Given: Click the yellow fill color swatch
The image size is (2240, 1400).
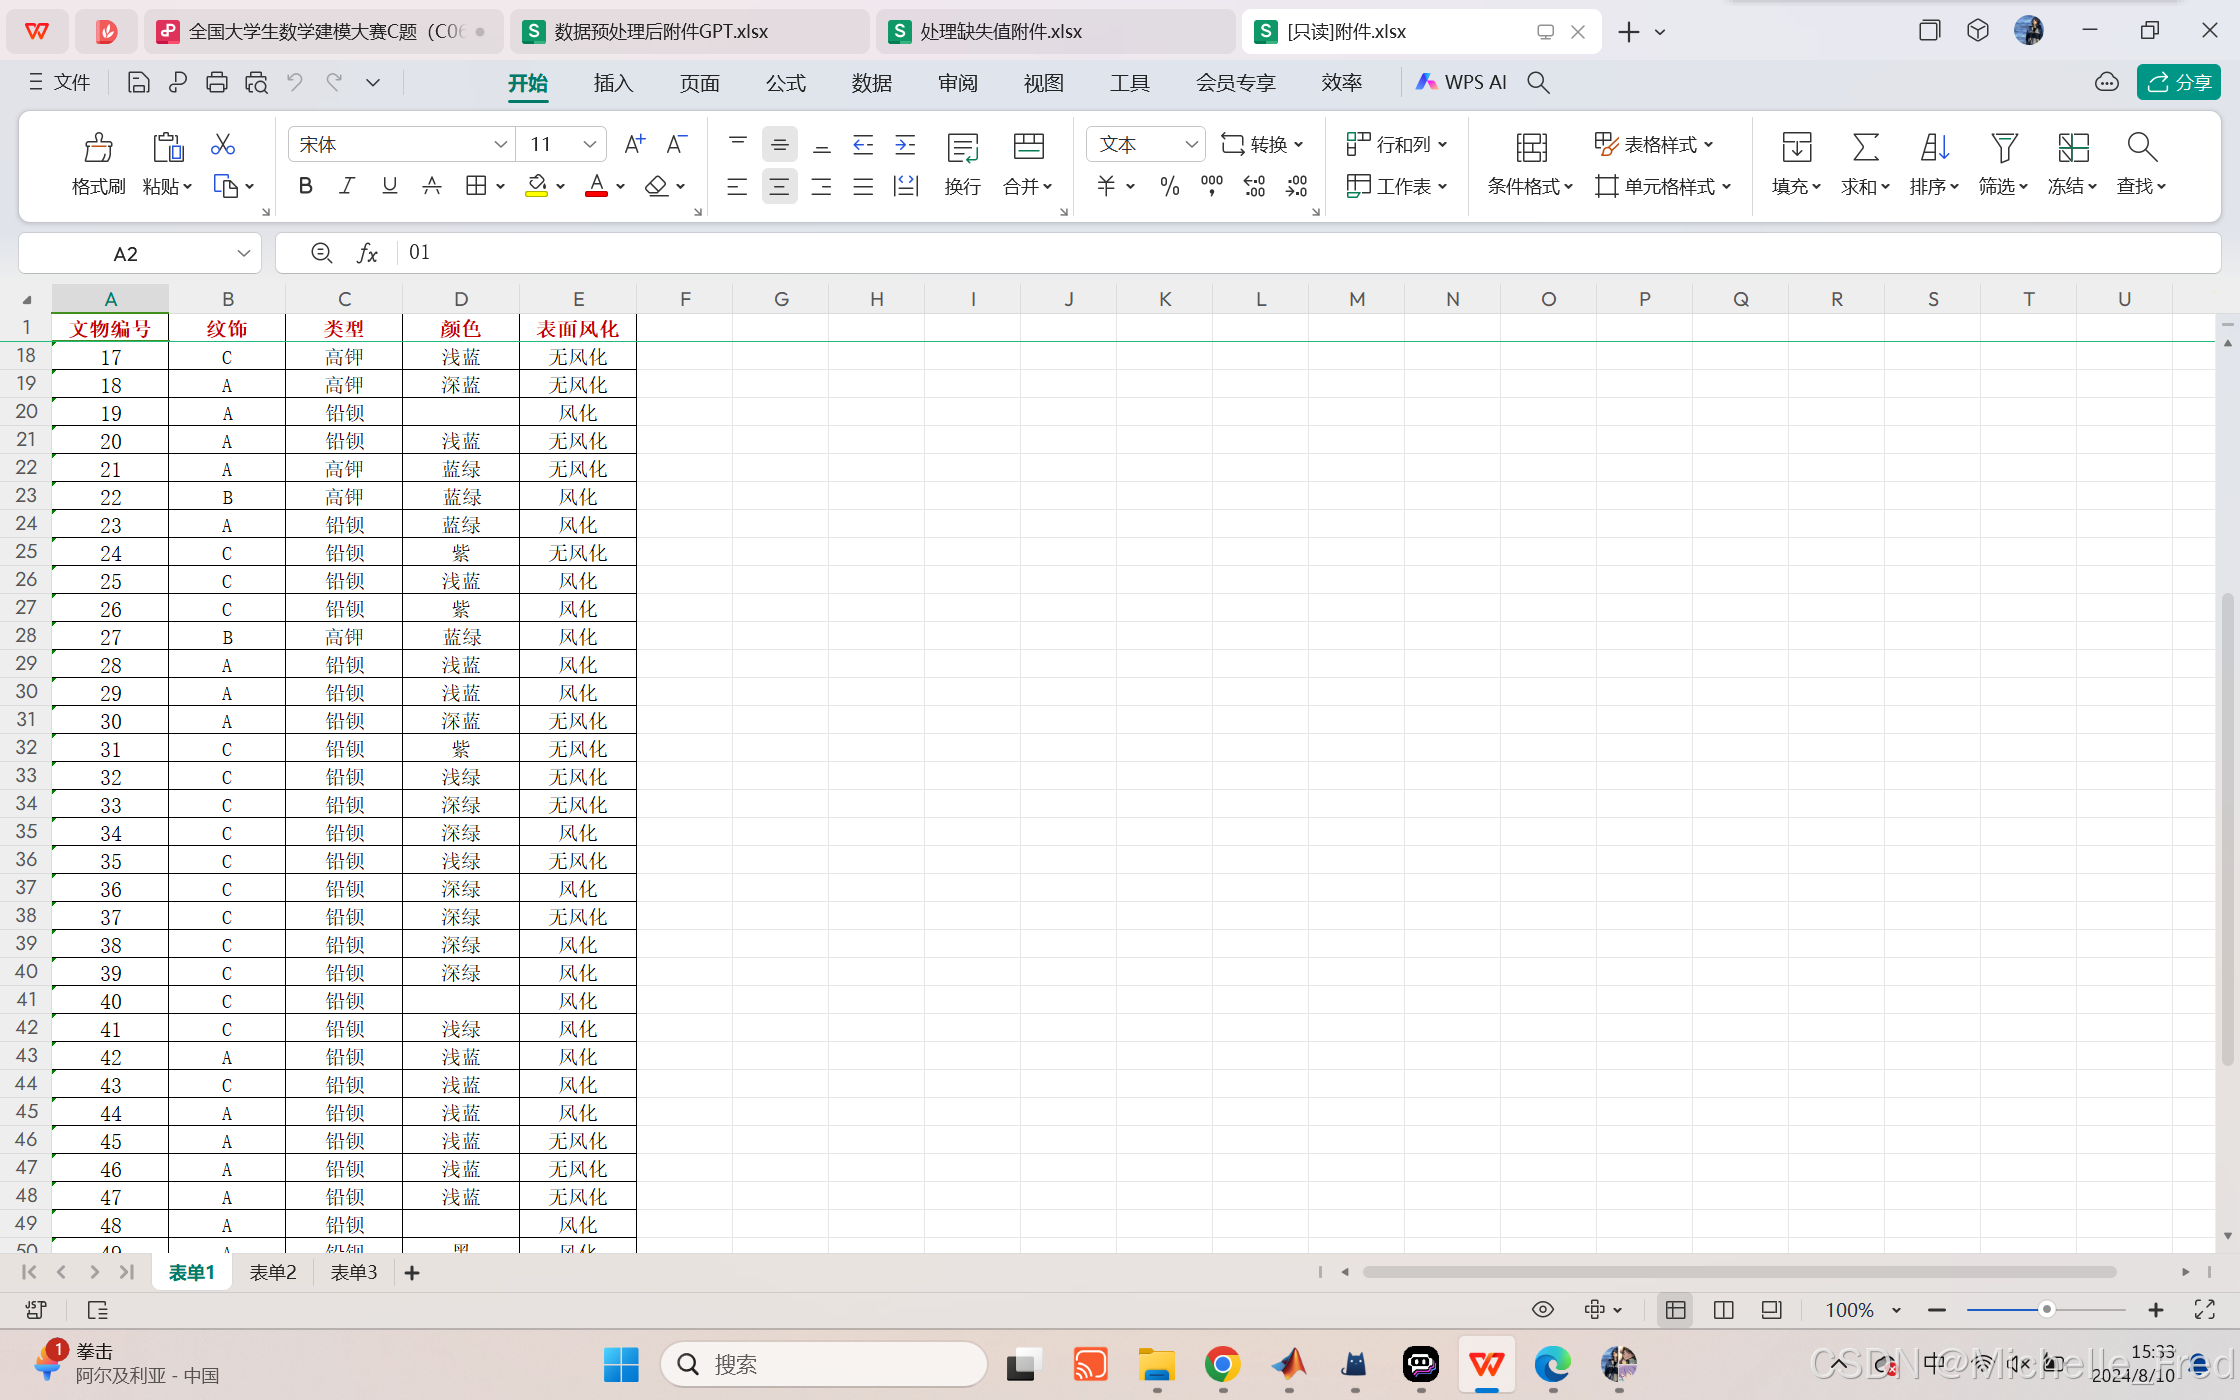Looking at the screenshot, I should (537, 186).
